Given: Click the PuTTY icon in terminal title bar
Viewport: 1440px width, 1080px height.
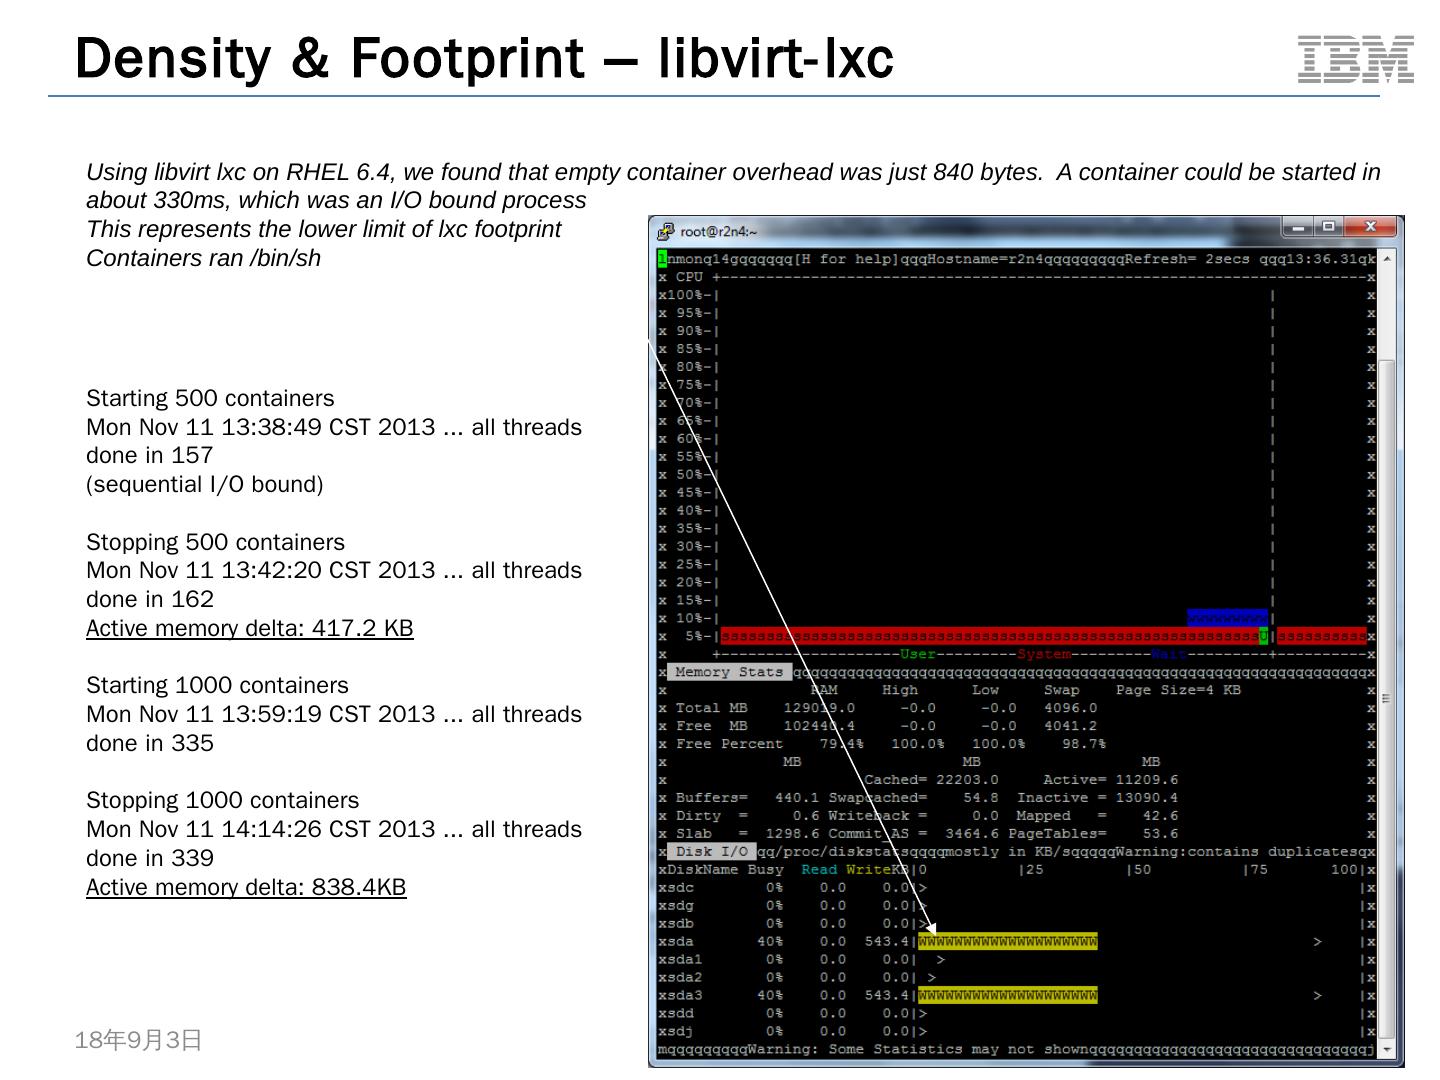Looking at the screenshot, I should tap(665, 231).
